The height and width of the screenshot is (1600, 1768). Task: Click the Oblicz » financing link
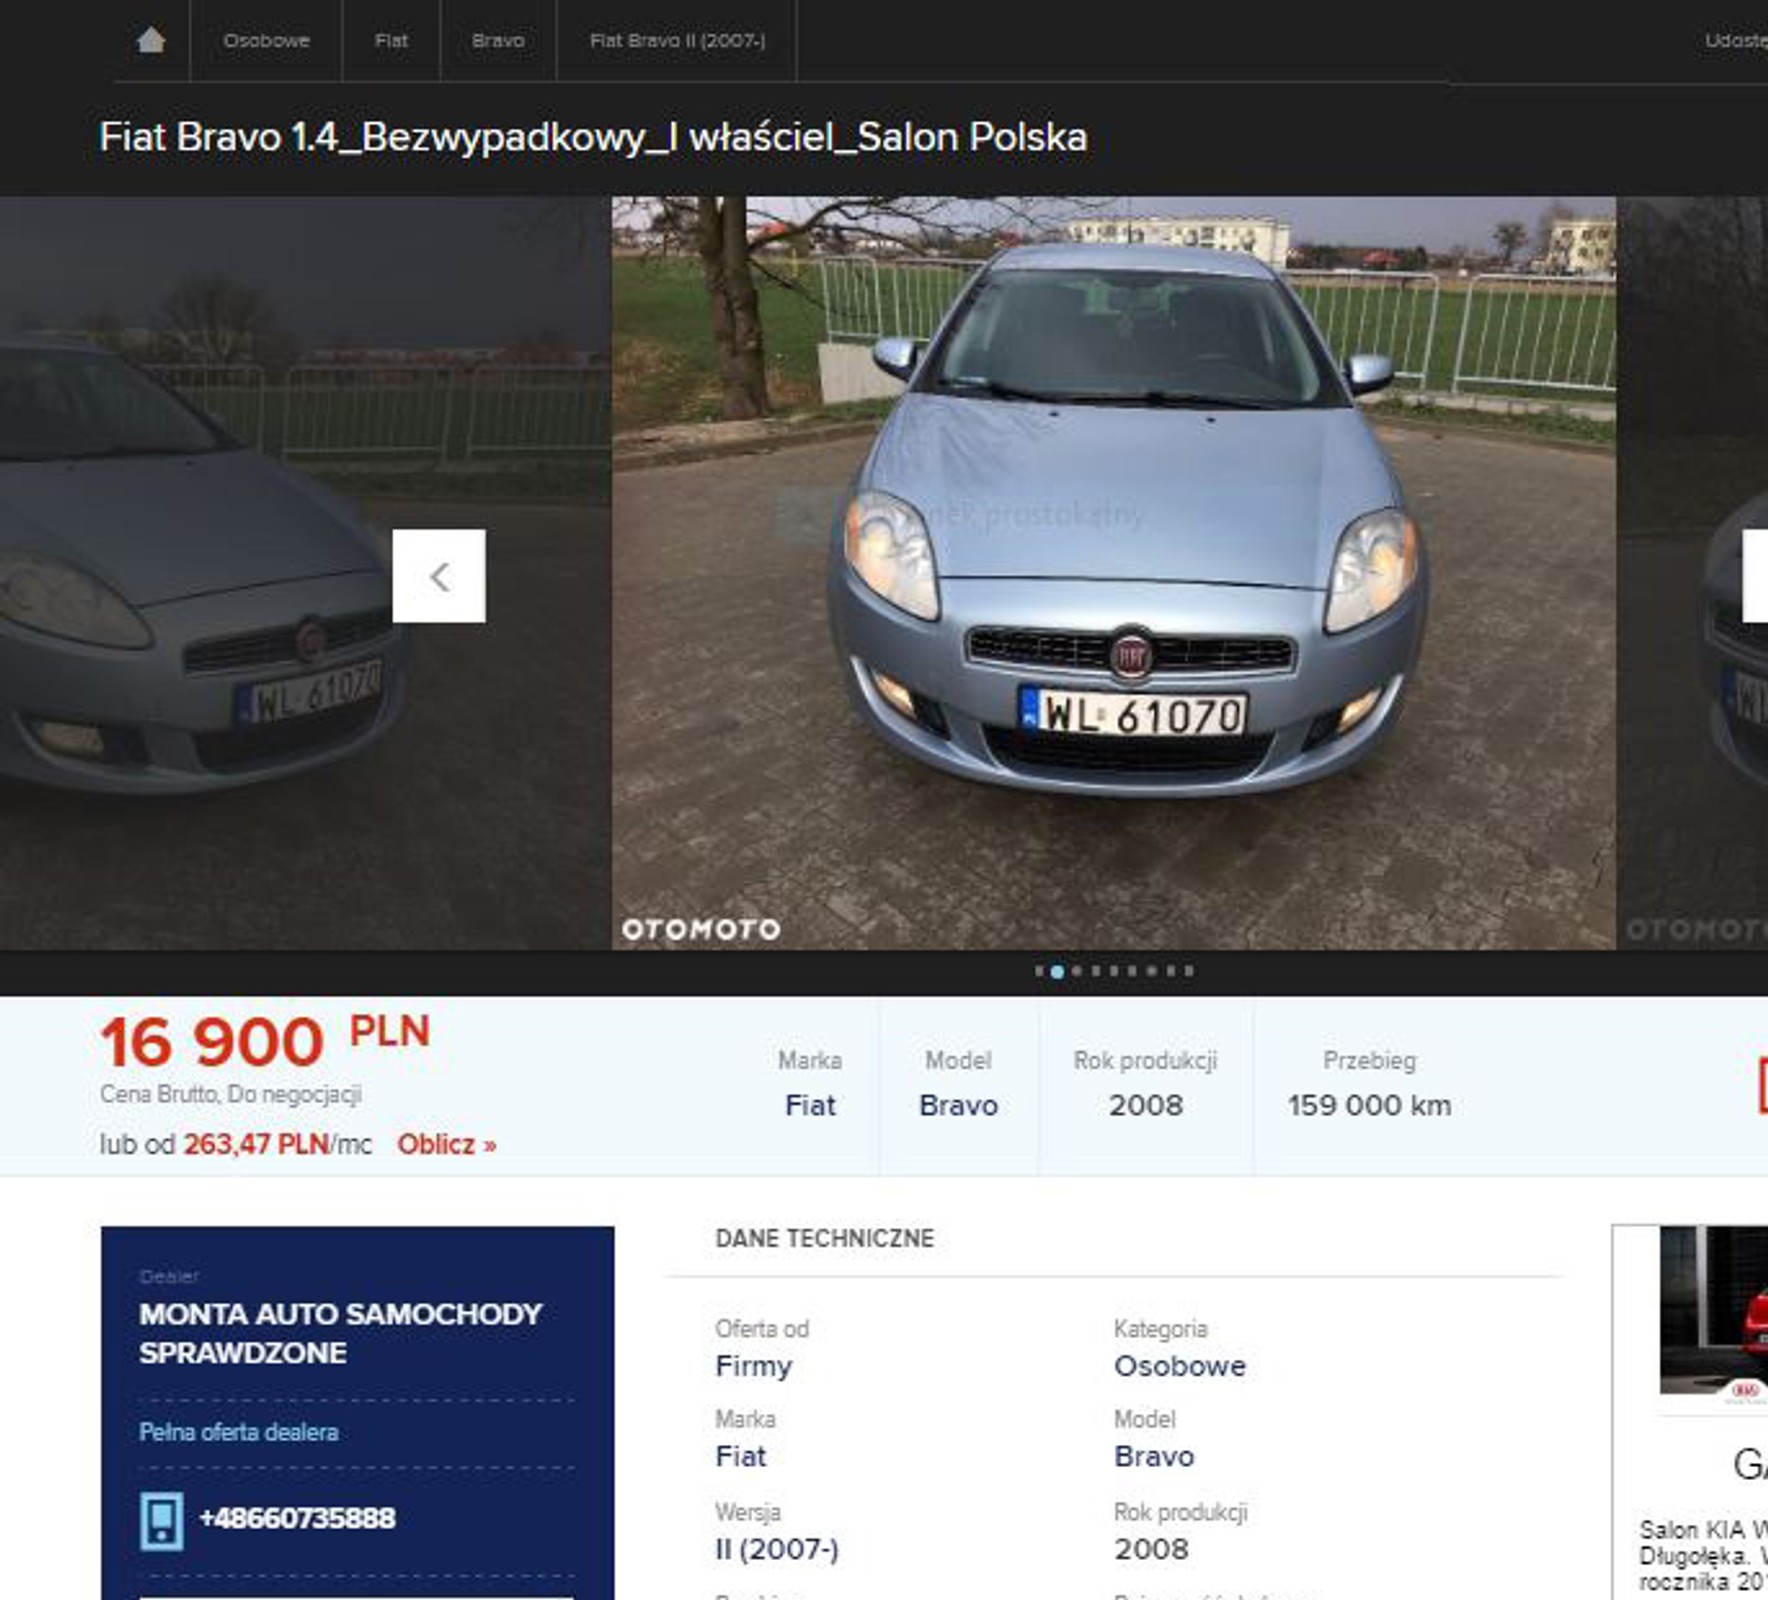445,1144
